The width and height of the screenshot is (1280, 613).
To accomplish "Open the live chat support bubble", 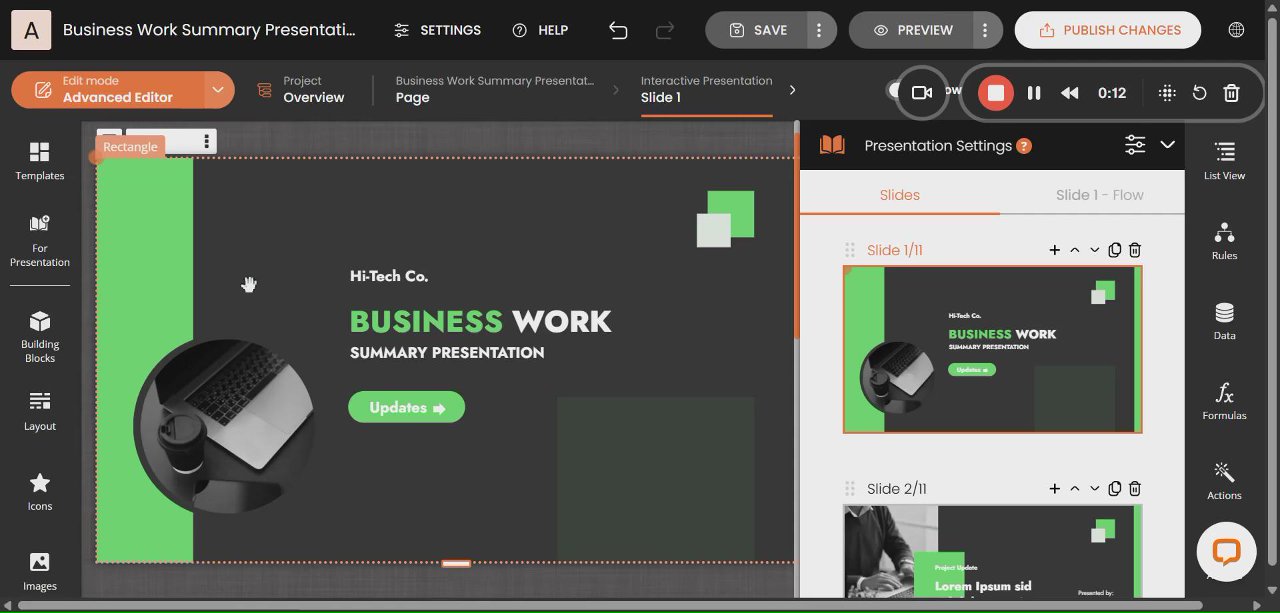I will coord(1226,552).
